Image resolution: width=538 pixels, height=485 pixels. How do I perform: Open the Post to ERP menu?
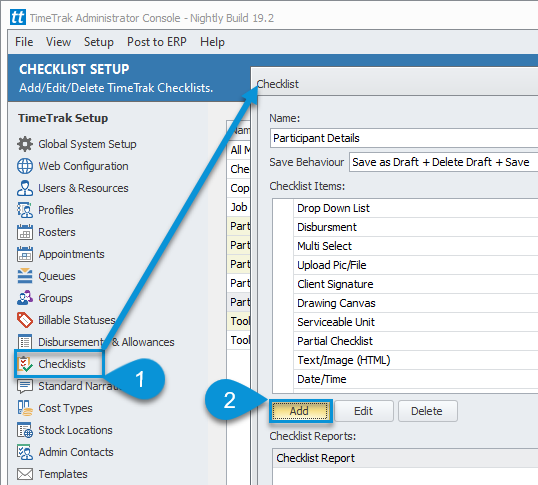tap(157, 42)
